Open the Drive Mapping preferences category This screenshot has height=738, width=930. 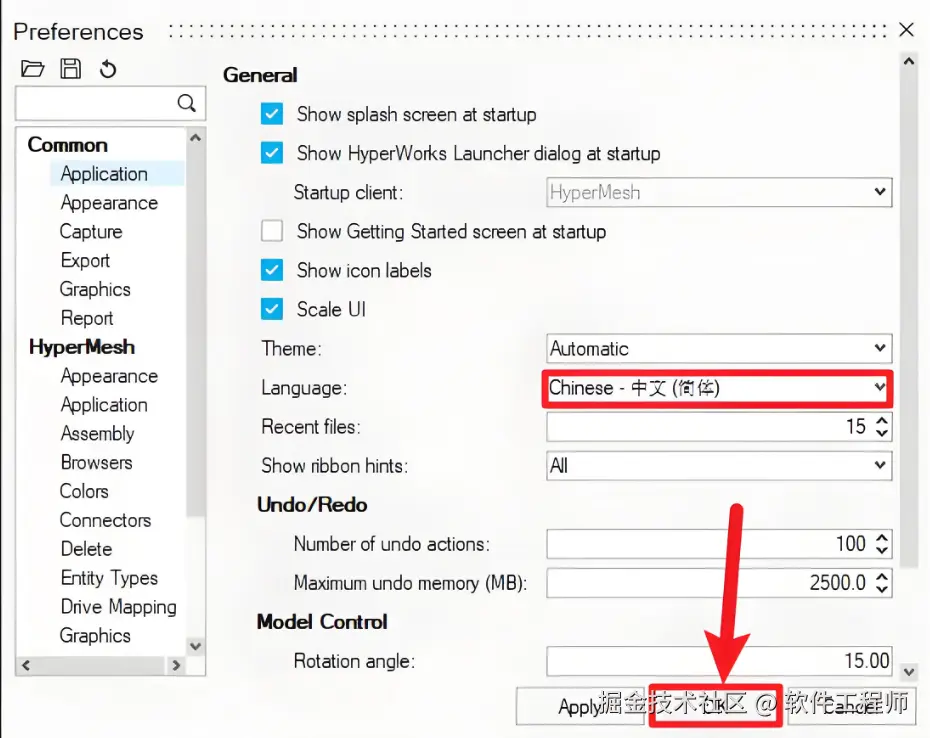[x=119, y=607]
